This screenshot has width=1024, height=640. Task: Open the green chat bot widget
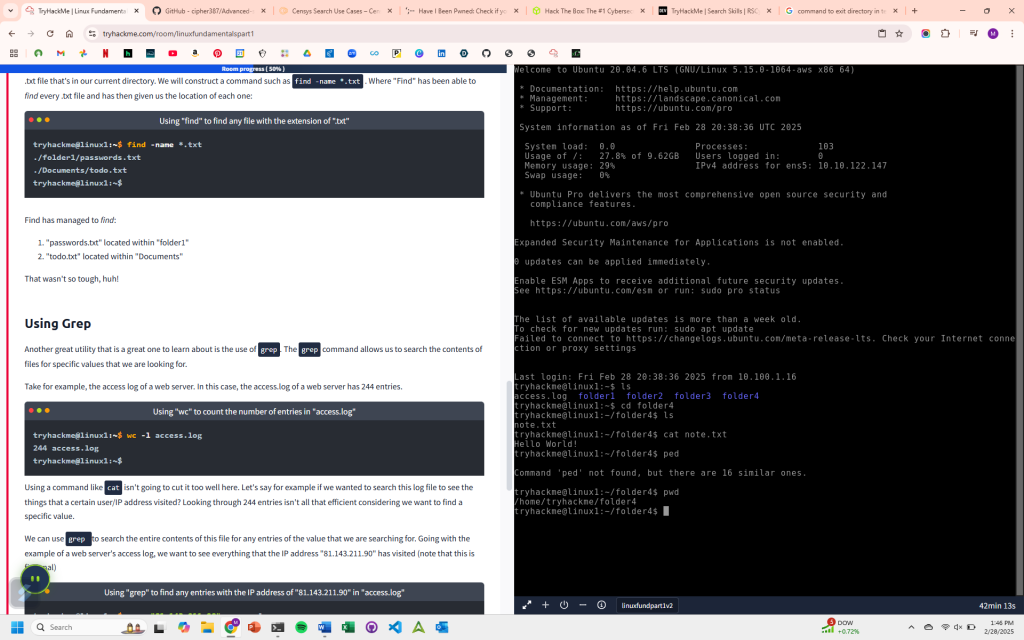click(34, 579)
